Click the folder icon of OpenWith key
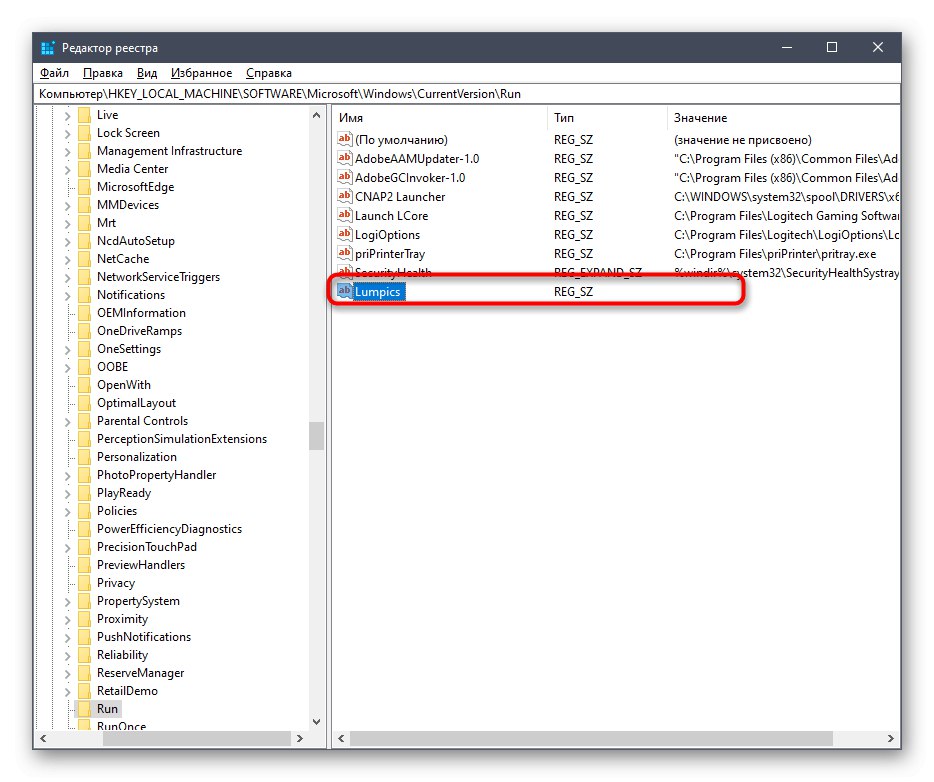This screenshot has width=934, height=782. [x=85, y=384]
